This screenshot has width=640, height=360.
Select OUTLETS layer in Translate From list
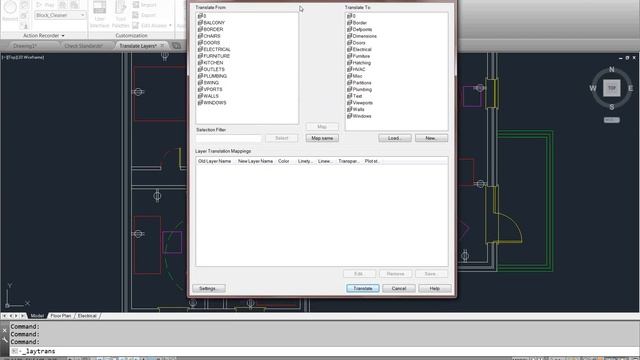(211, 69)
